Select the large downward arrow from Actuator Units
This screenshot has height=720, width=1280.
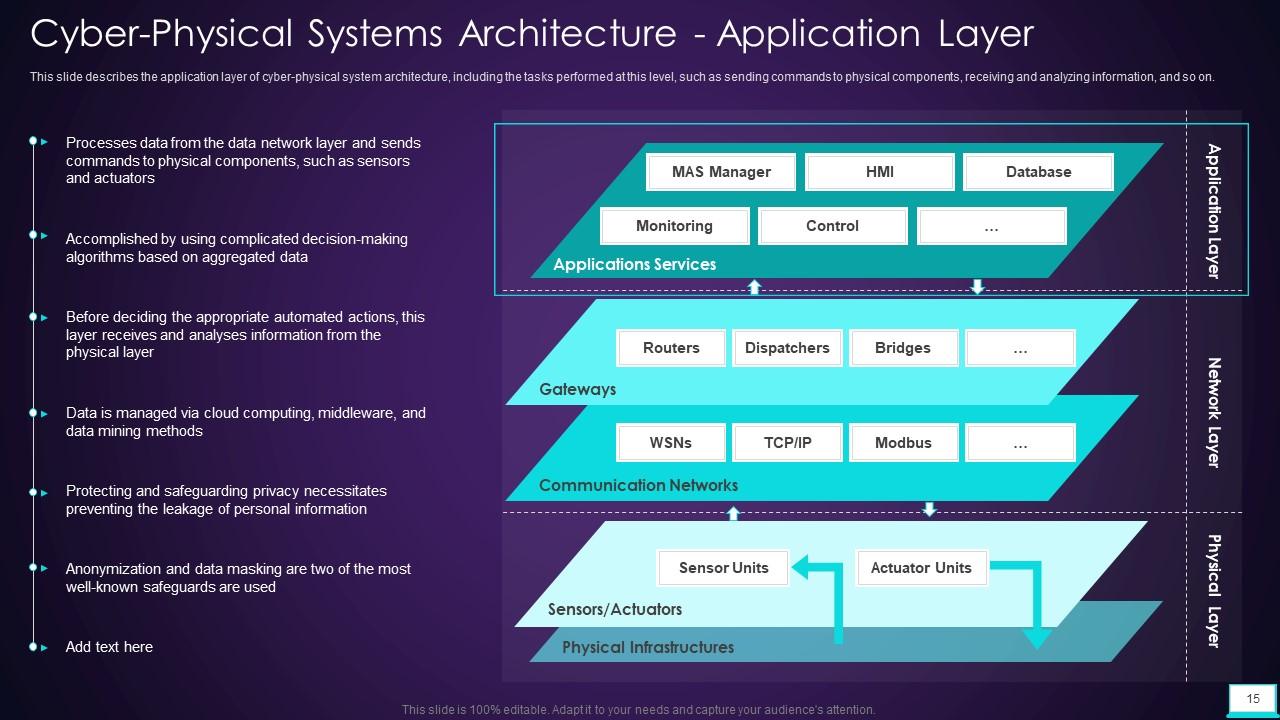1030,600
